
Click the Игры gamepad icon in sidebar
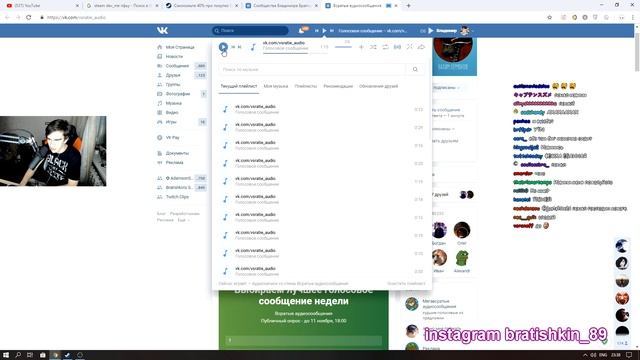click(160, 122)
